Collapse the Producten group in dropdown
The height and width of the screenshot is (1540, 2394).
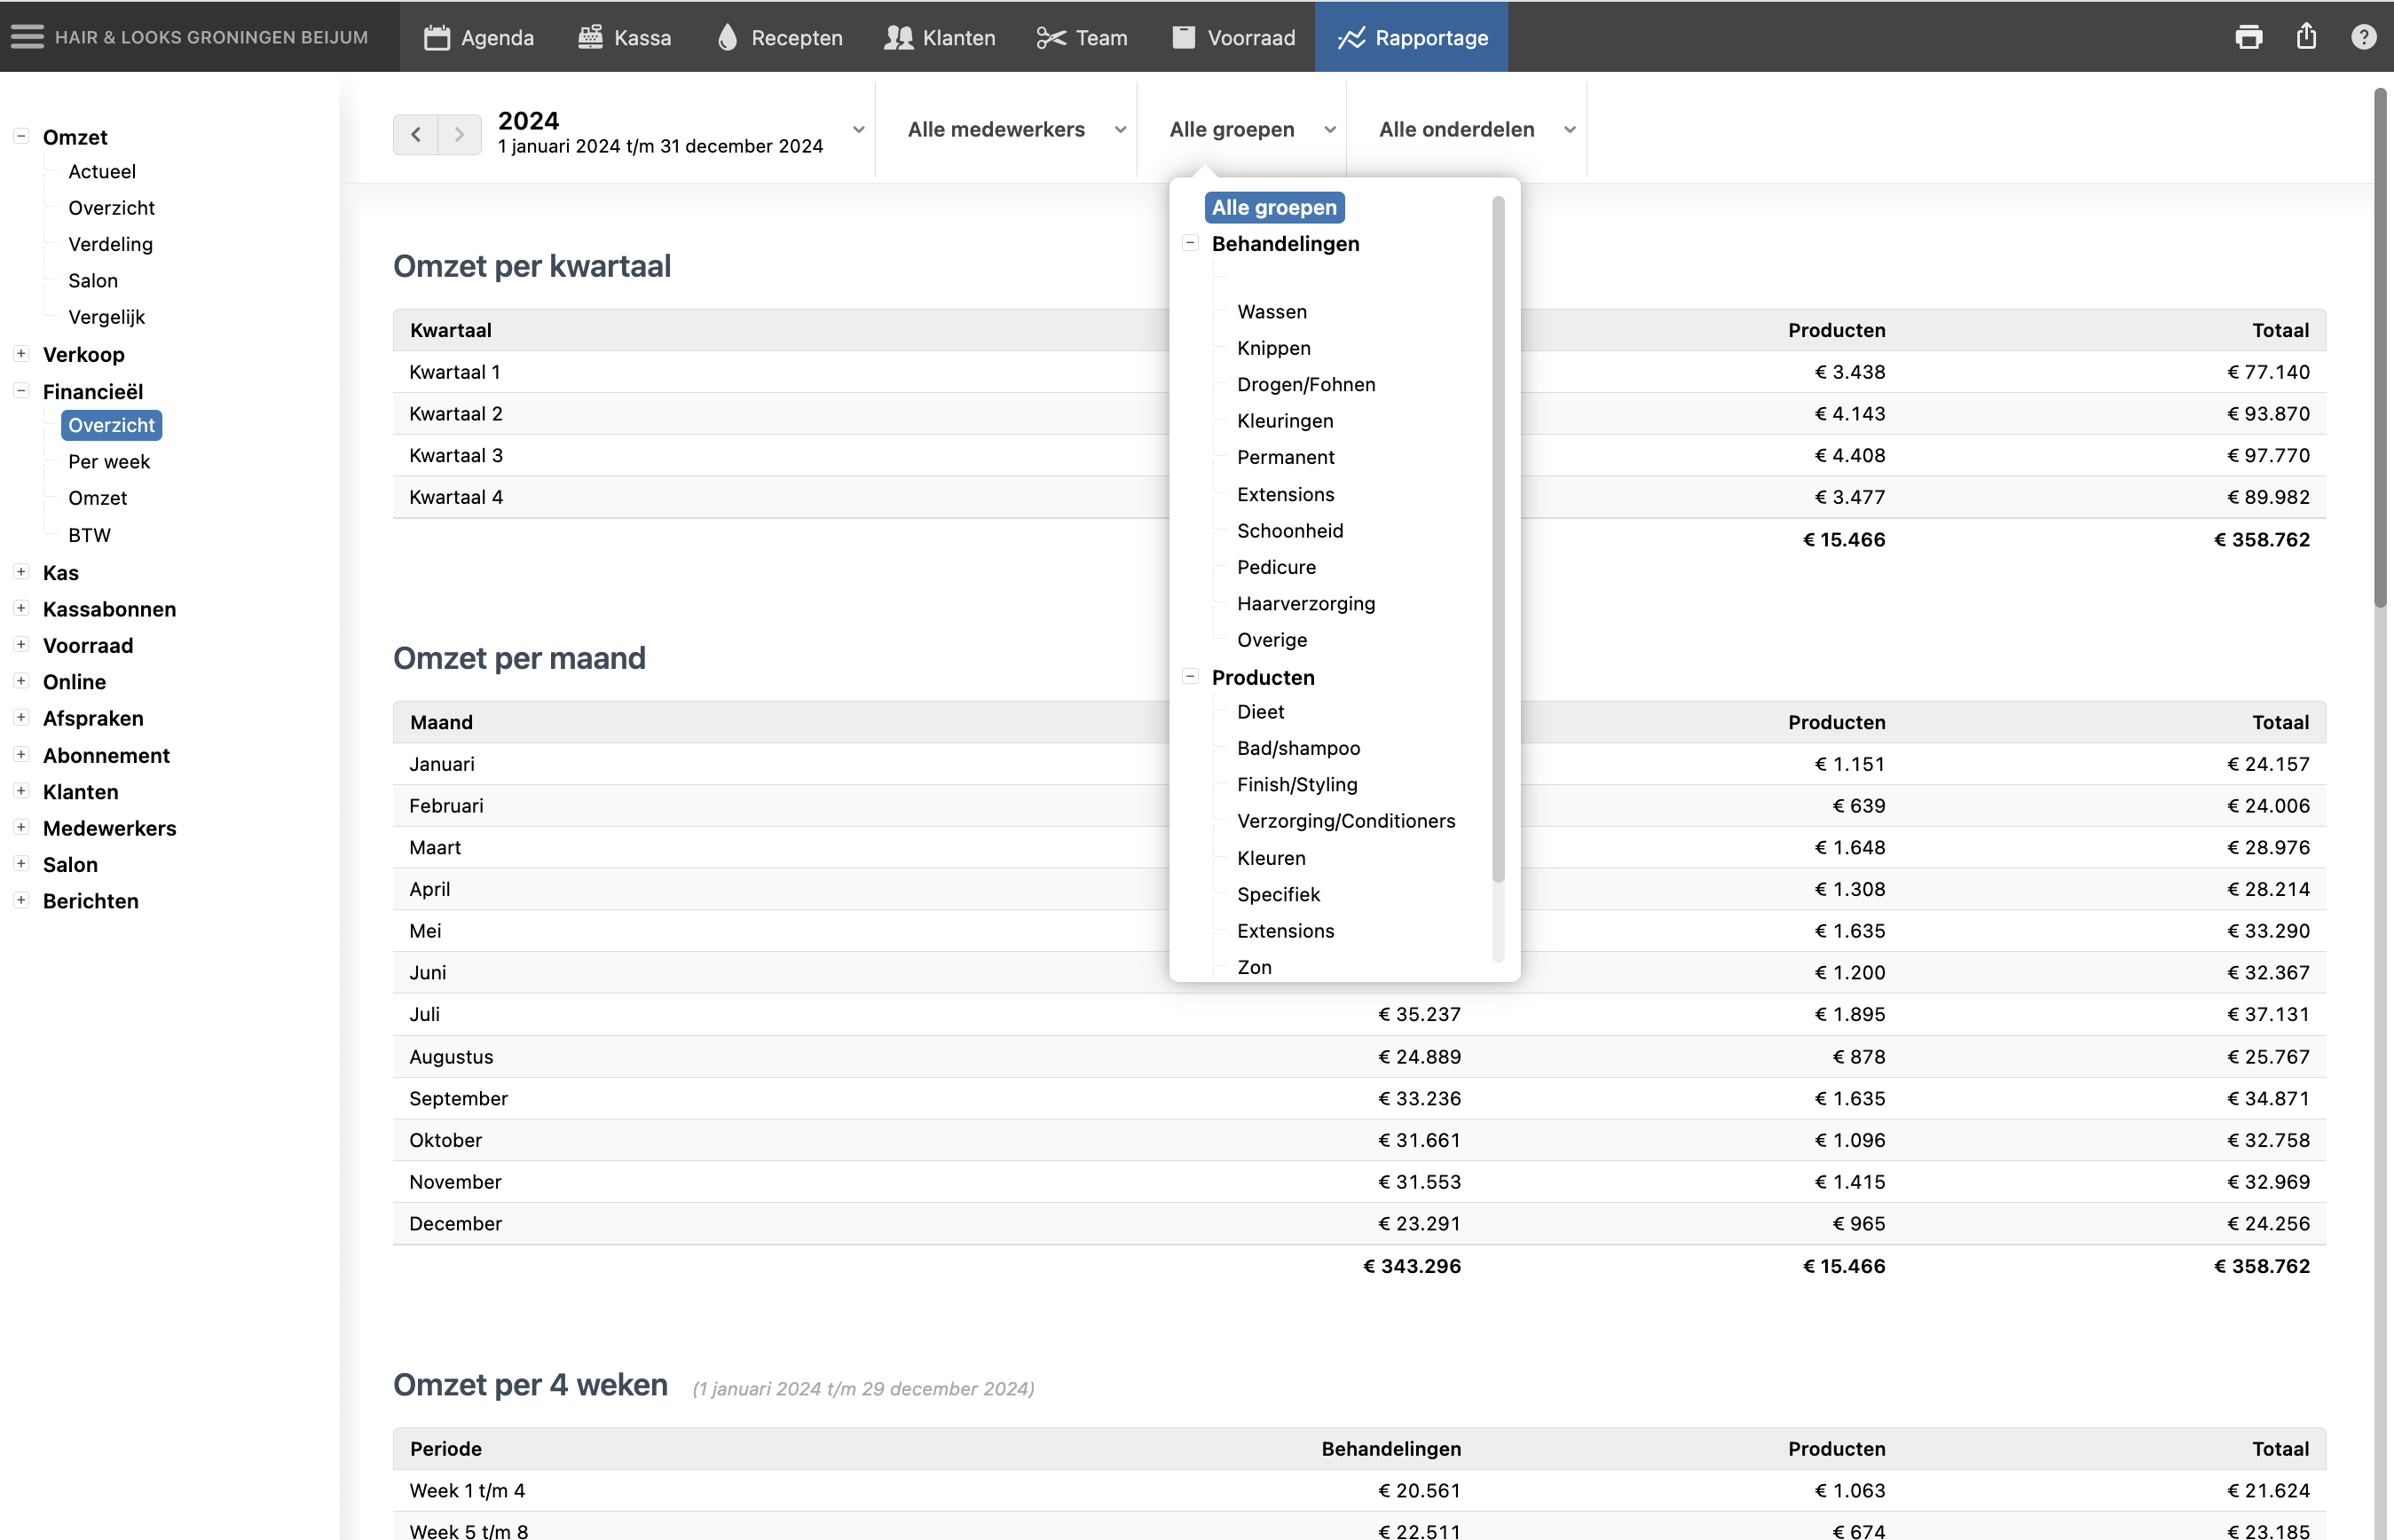click(1190, 677)
